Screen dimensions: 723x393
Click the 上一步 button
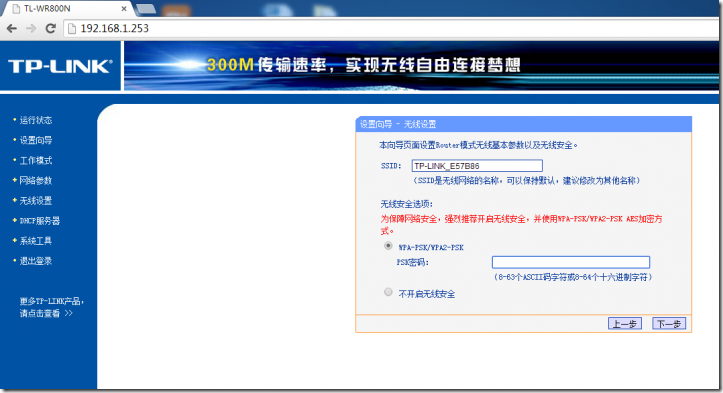click(625, 324)
